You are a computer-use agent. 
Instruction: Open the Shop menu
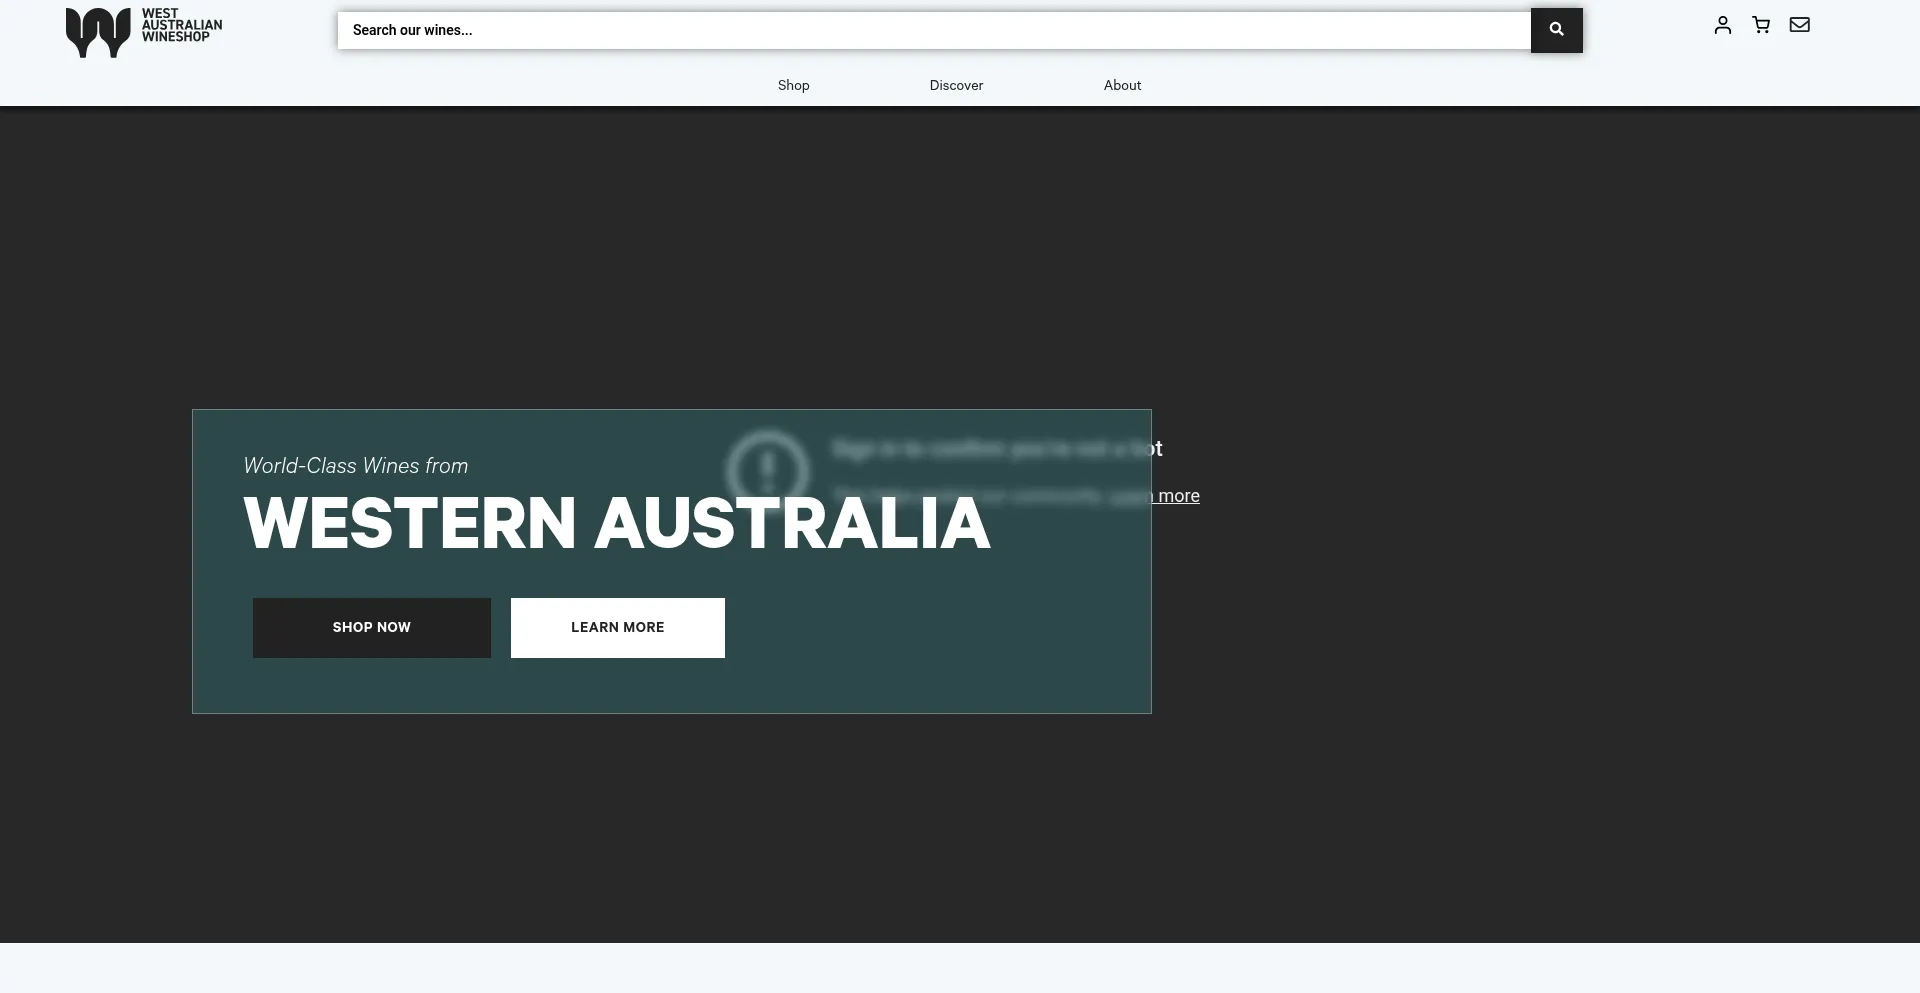pos(793,85)
